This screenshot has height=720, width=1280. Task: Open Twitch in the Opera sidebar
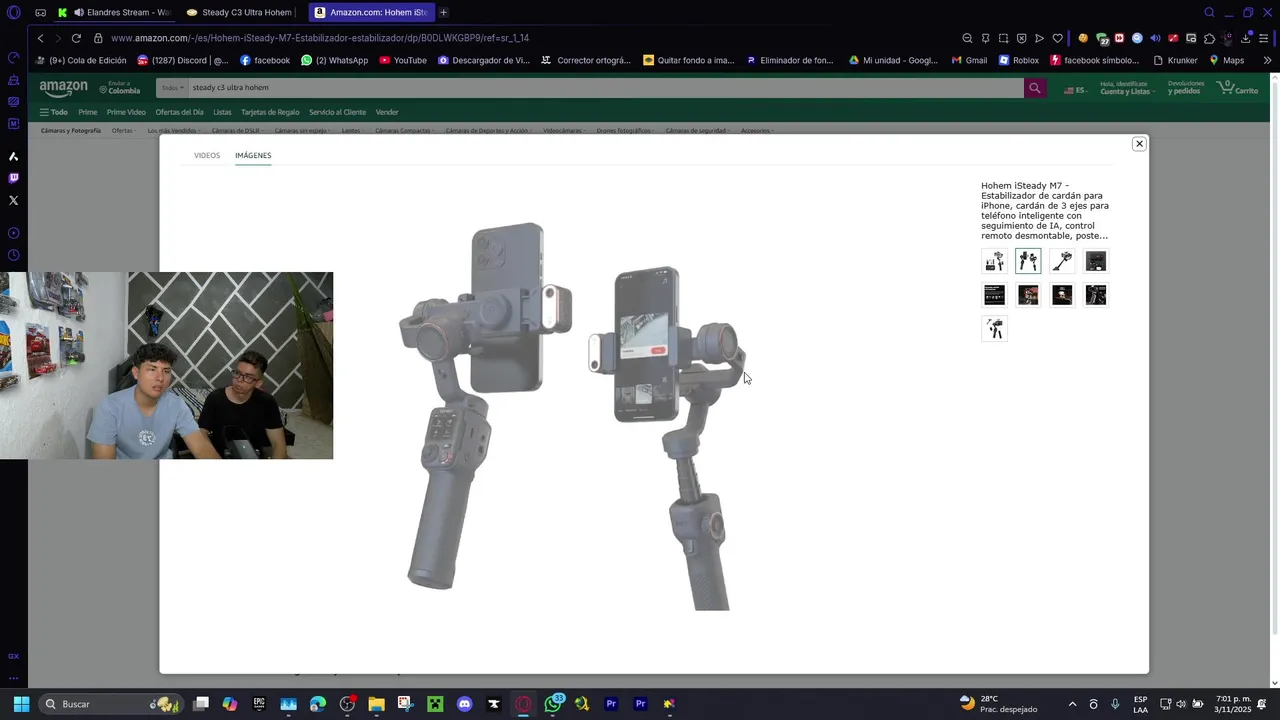click(13, 178)
